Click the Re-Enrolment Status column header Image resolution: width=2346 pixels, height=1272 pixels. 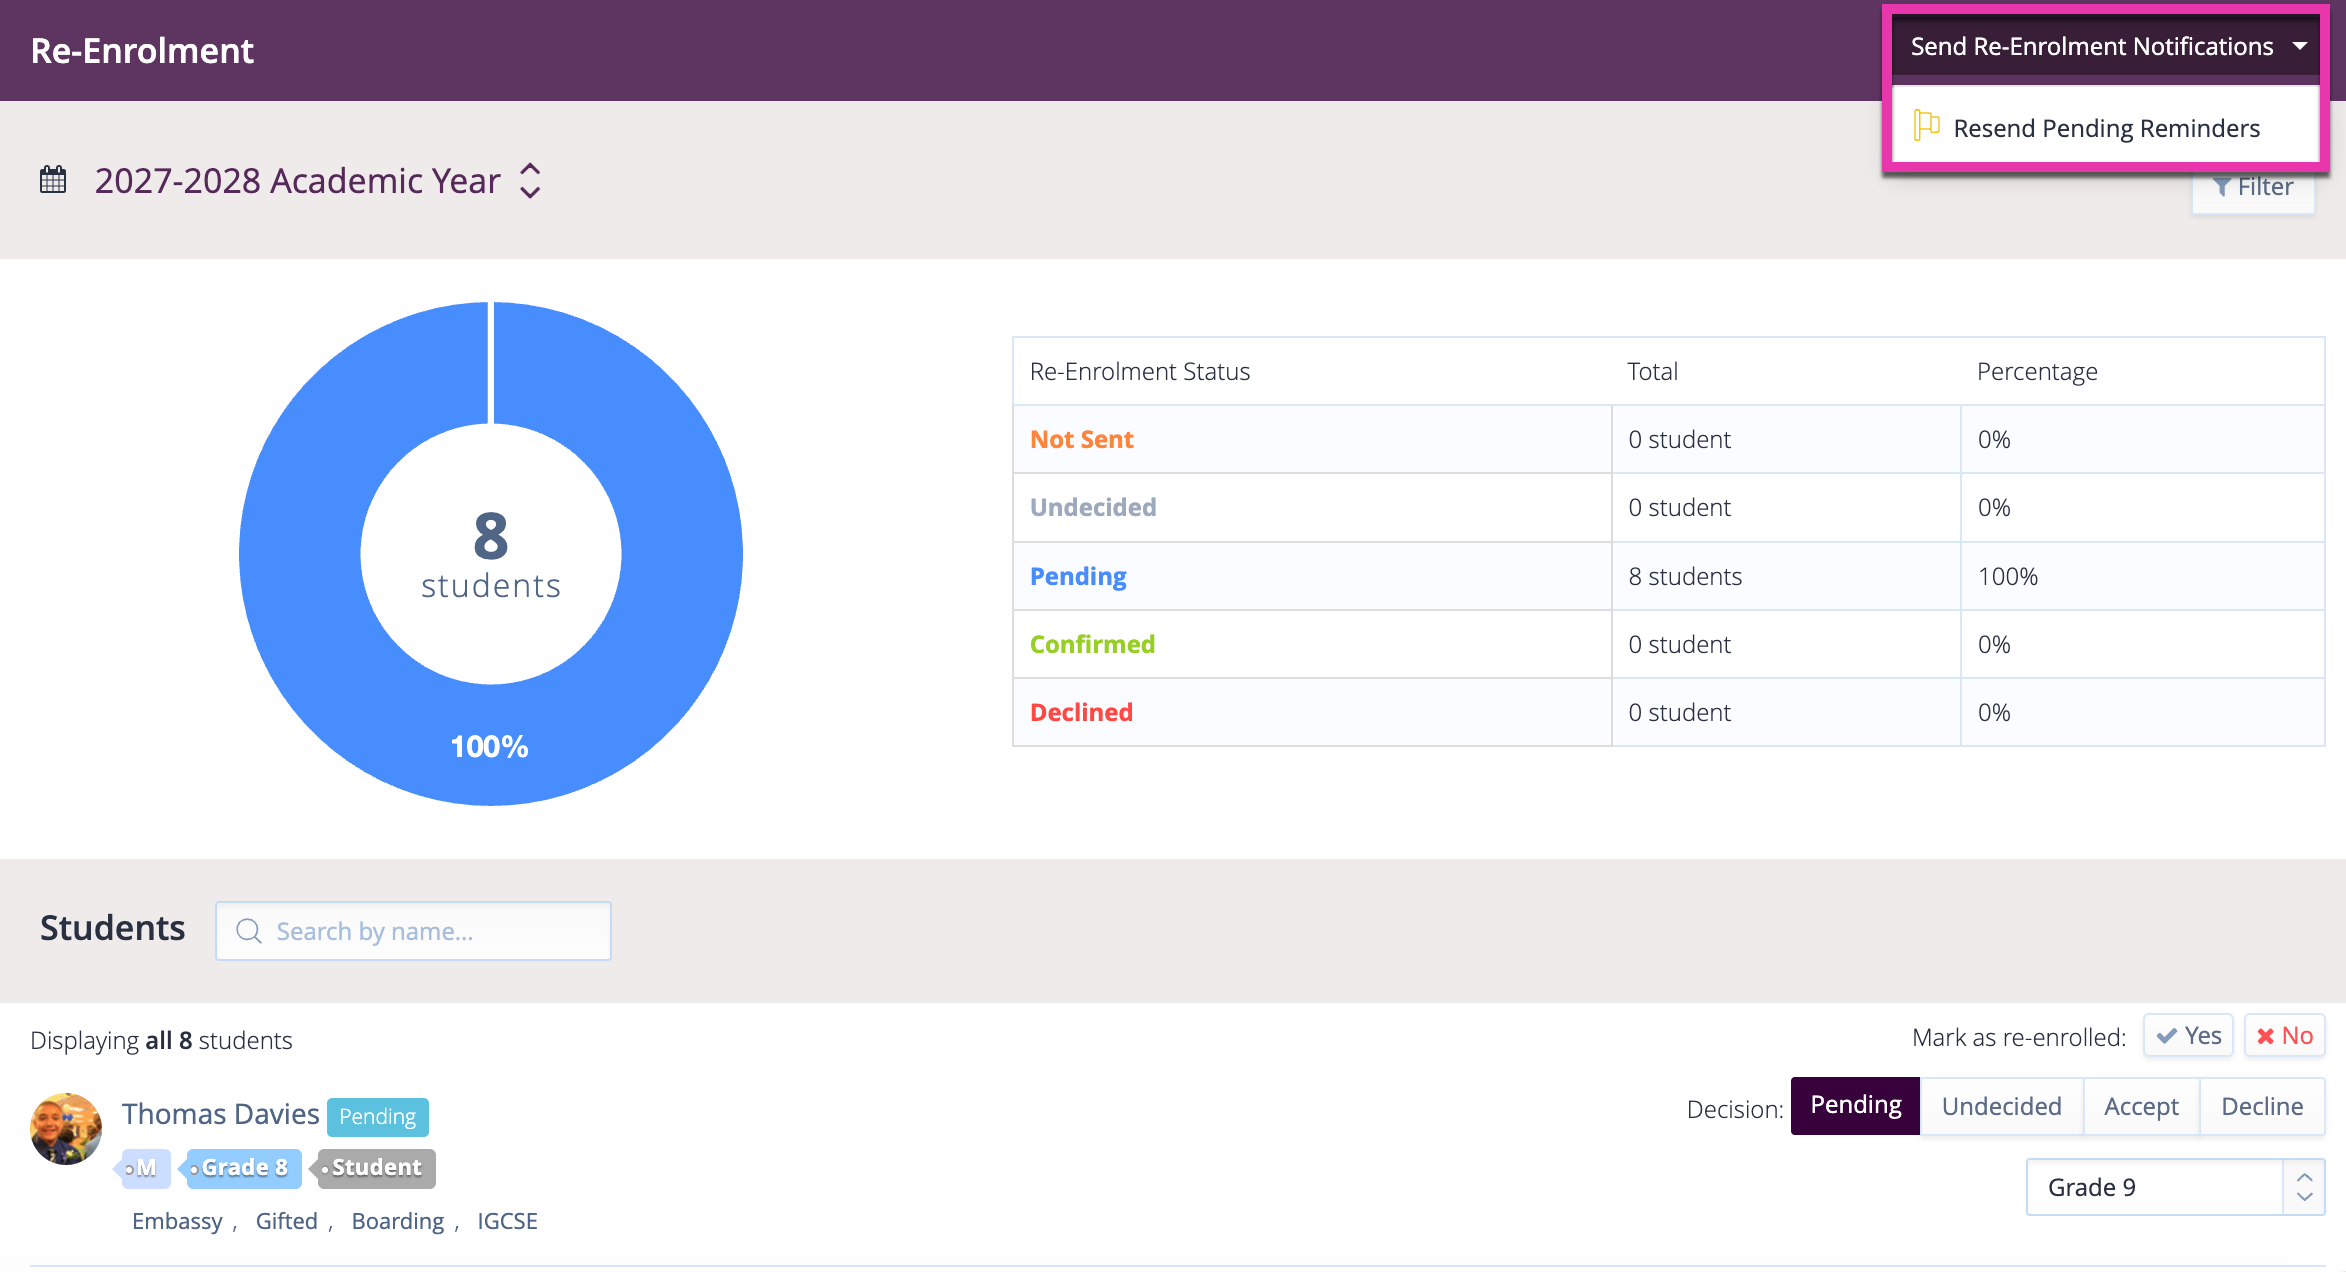[1140, 371]
